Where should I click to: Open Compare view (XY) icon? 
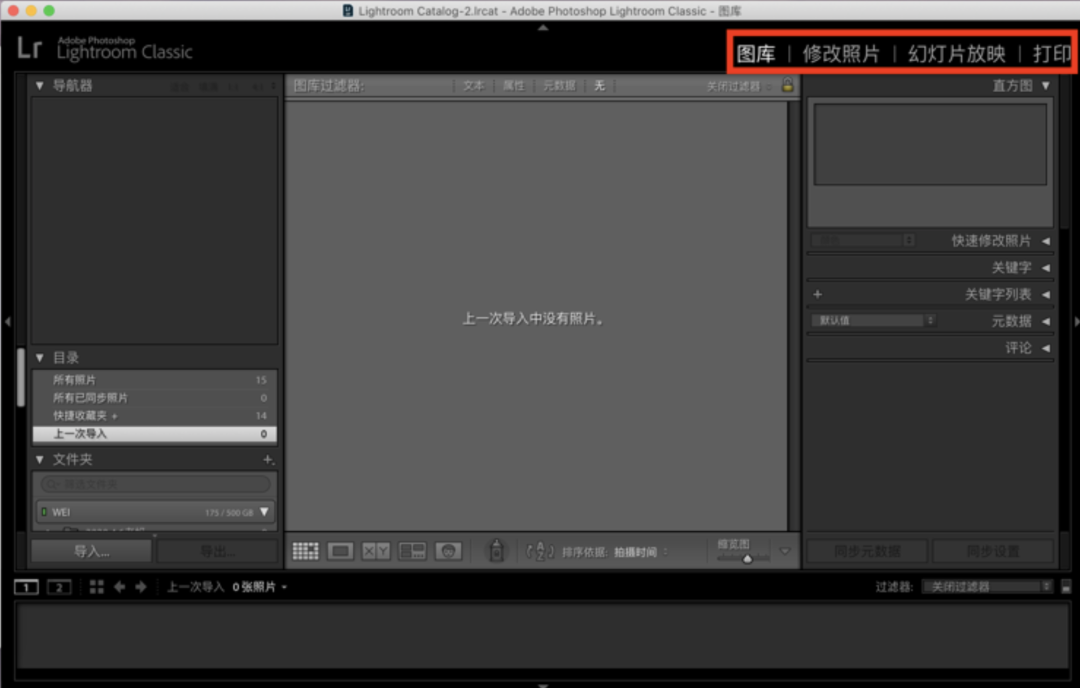(x=376, y=551)
